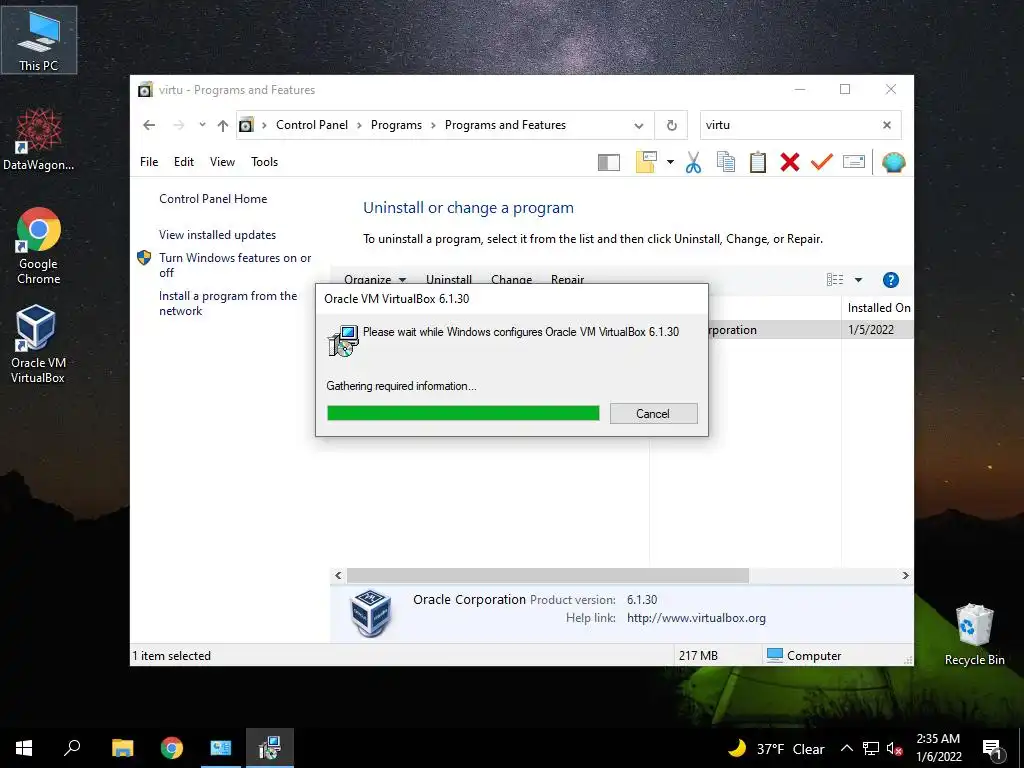Expand the address bar history dropdown

pyautogui.click(x=639, y=125)
